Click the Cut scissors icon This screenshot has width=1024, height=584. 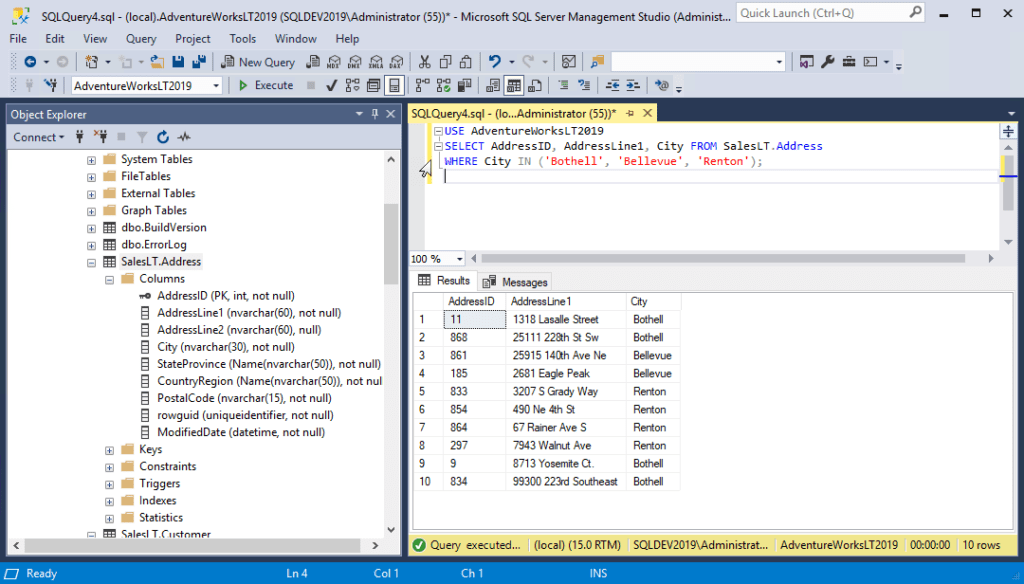pyautogui.click(x=424, y=62)
